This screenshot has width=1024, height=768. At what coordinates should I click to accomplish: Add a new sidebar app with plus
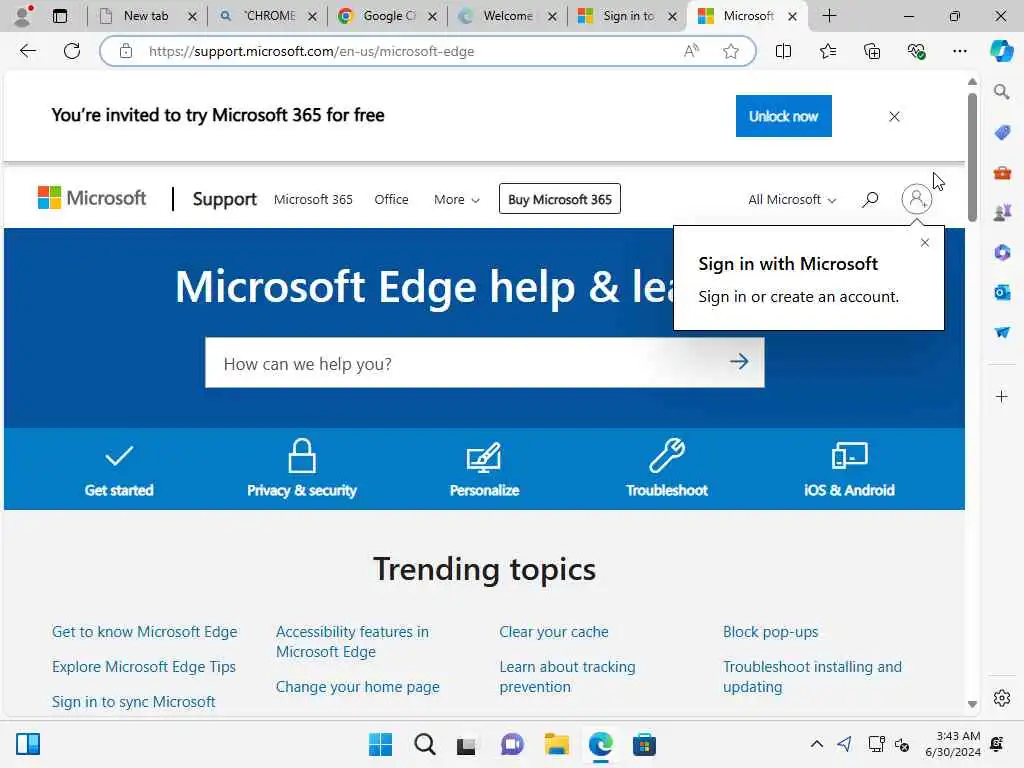1002,396
